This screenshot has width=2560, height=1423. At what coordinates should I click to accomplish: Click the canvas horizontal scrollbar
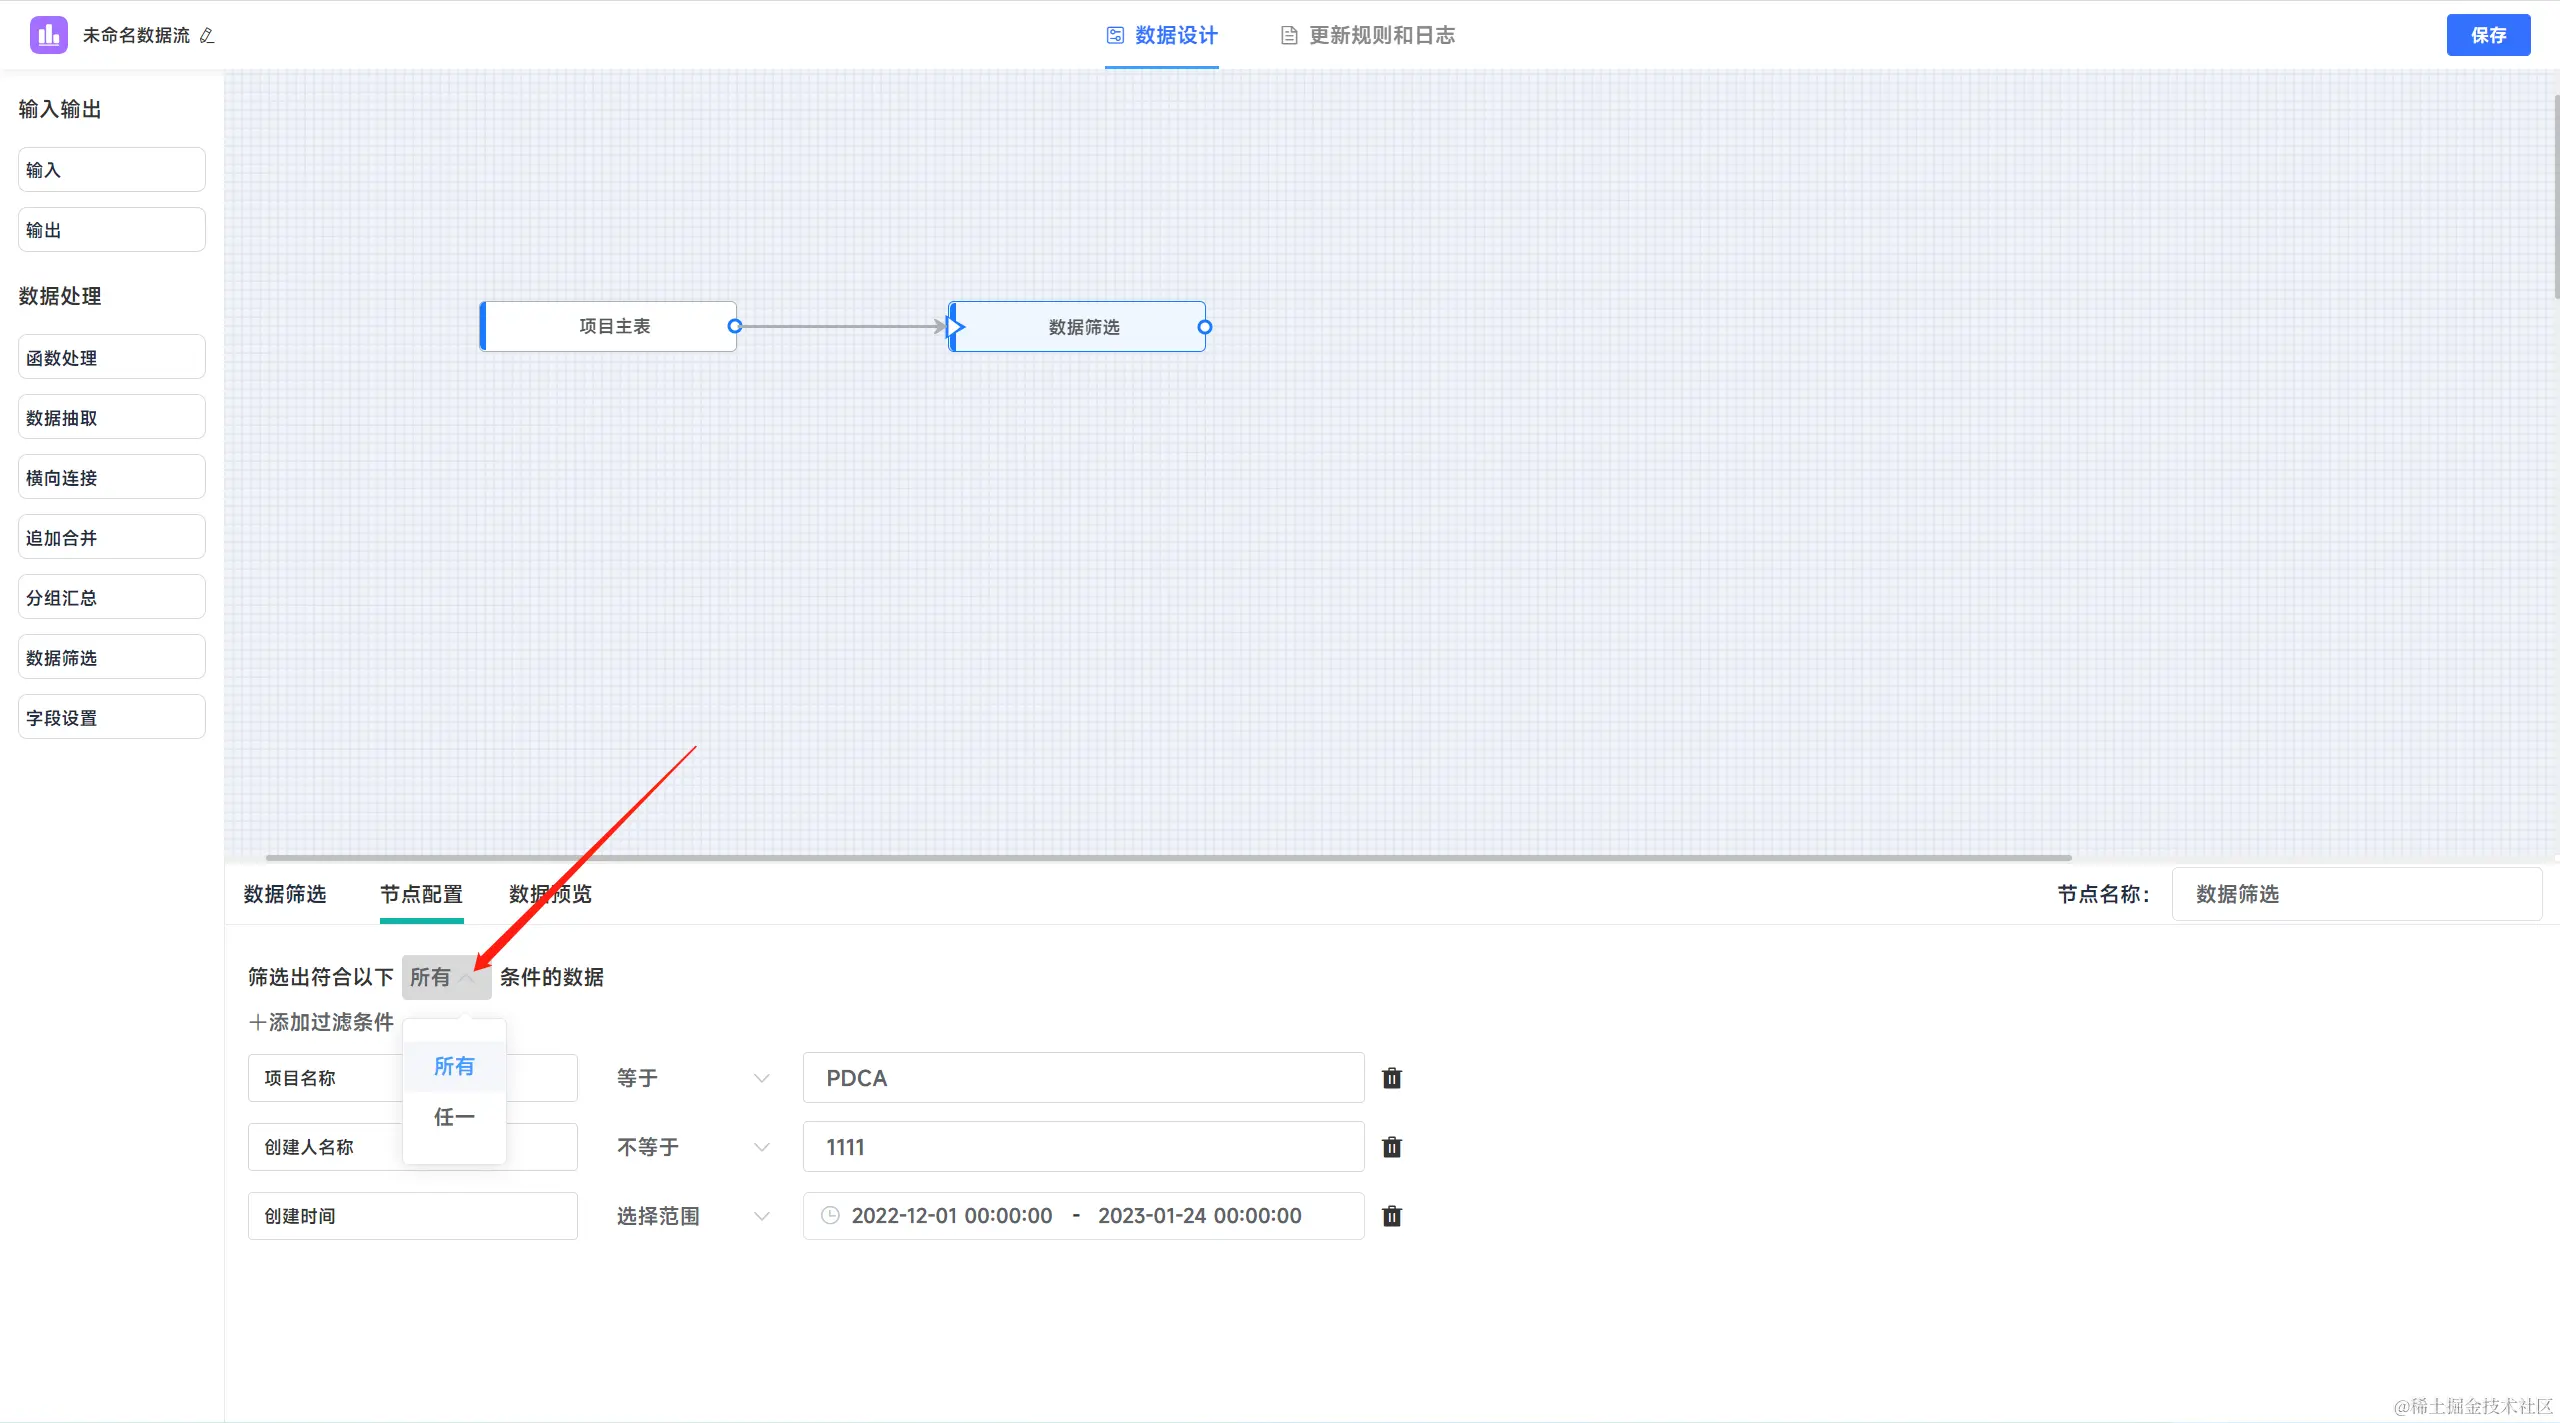pyautogui.click(x=1168, y=857)
